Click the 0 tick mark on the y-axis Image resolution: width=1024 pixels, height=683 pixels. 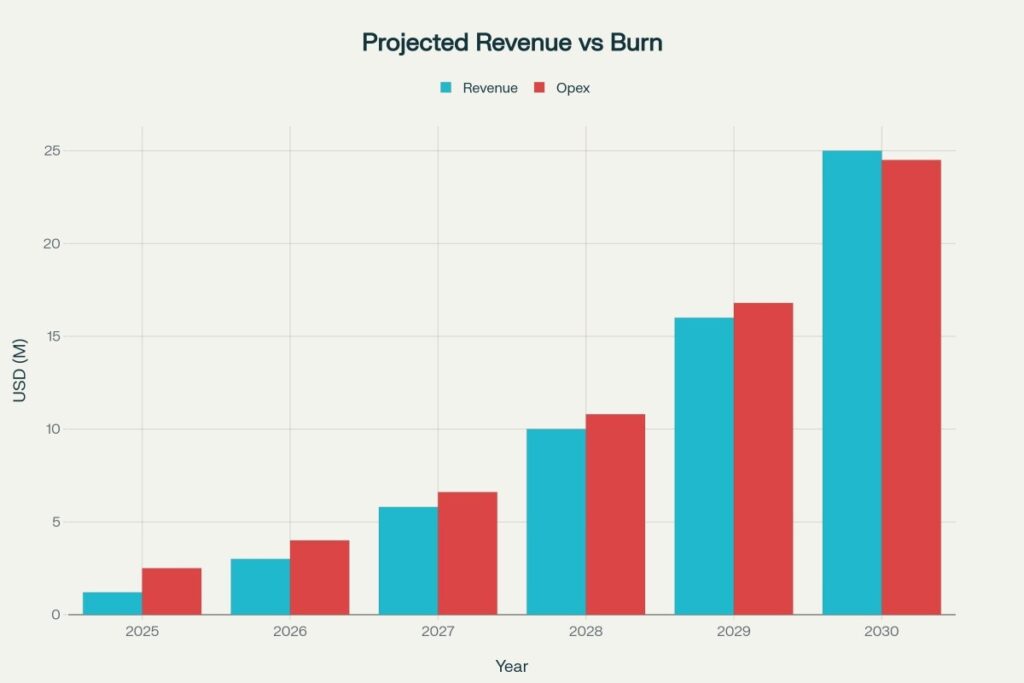pos(58,612)
